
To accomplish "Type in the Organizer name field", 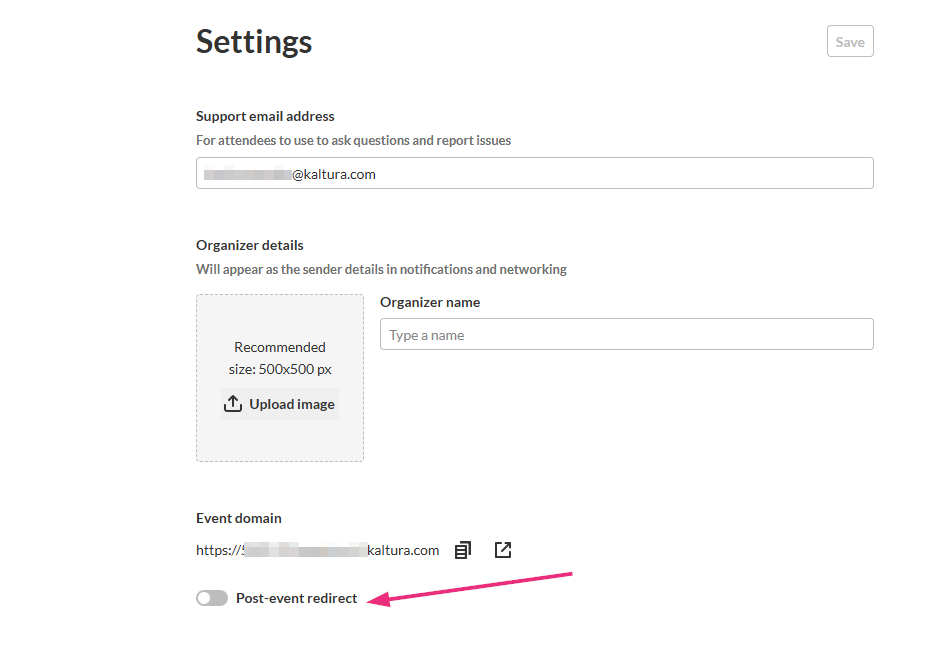I will pyautogui.click(x=626, y=335).
